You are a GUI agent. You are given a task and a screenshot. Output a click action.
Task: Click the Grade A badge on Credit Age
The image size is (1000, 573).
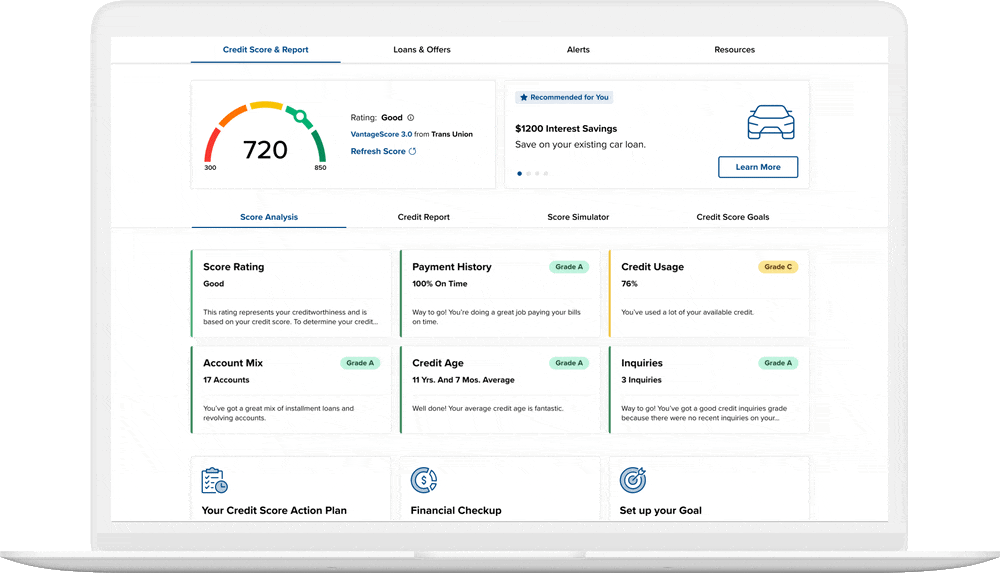pos(569,363)
